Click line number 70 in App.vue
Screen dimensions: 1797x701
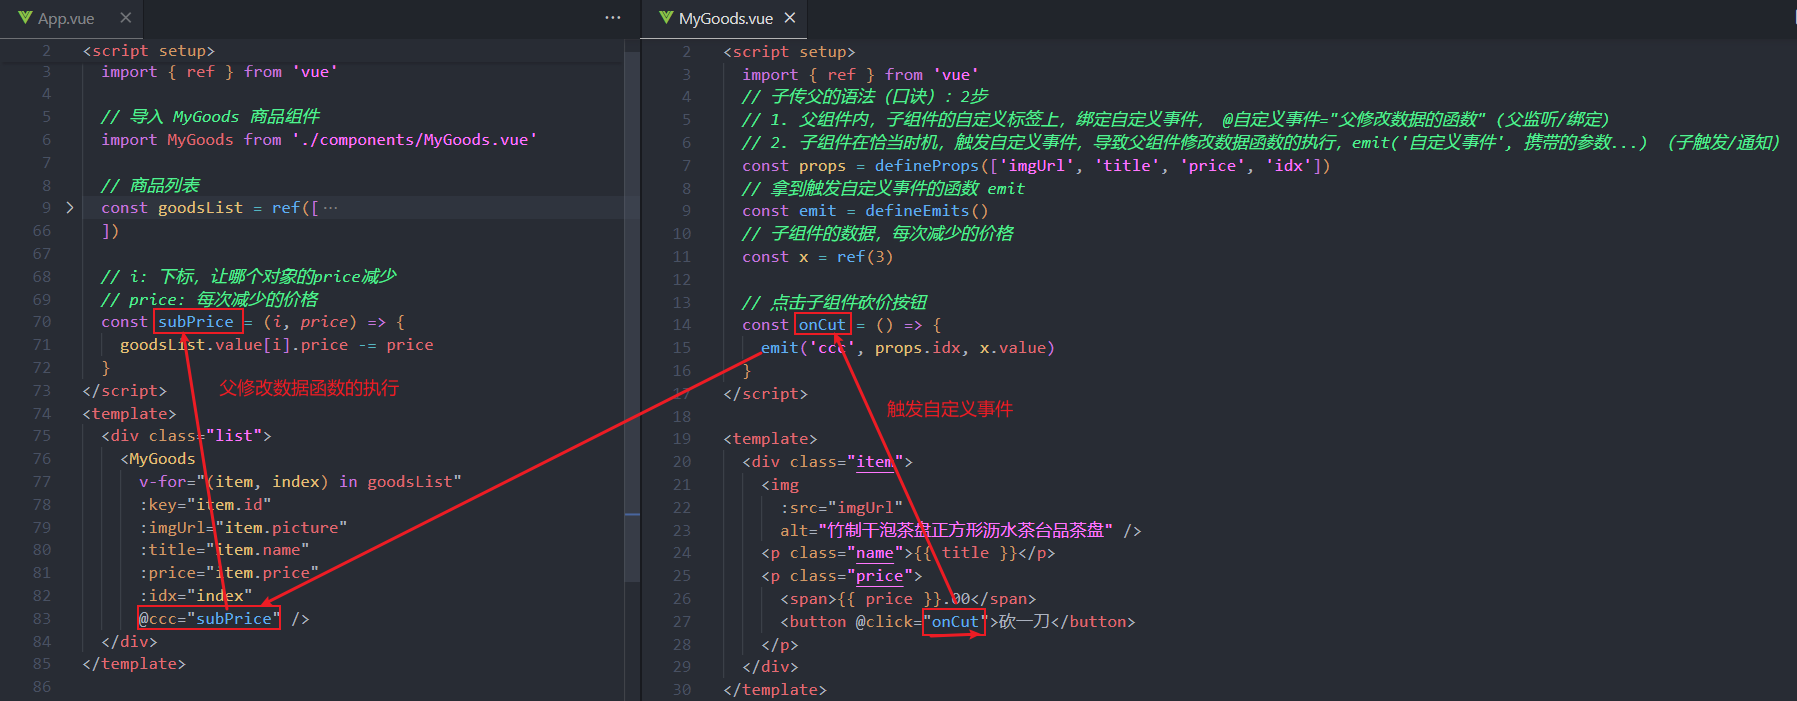41,322
